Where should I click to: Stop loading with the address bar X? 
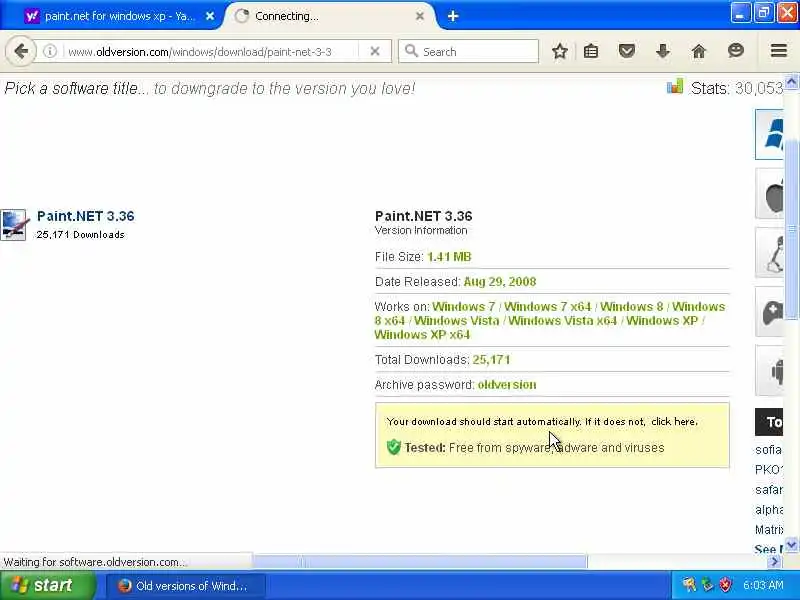(374, 51)
